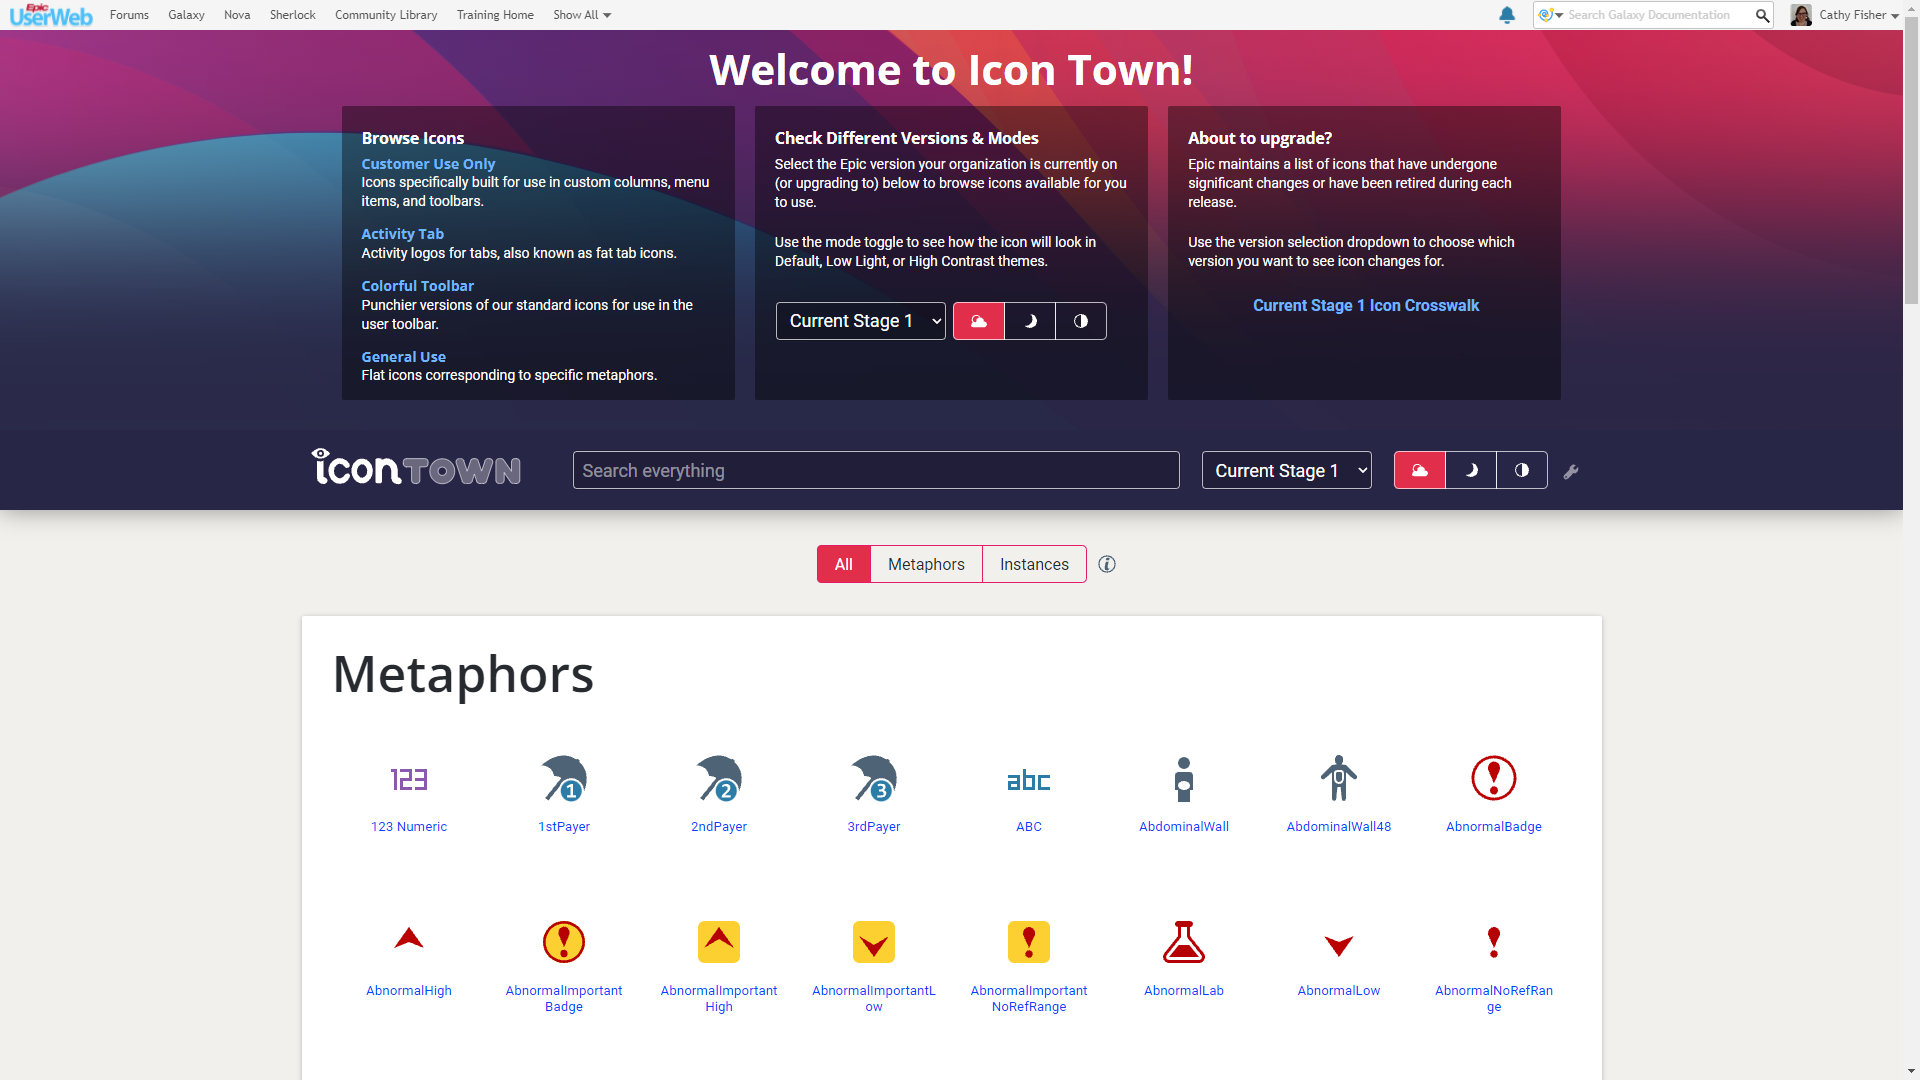Show the info icon beside Instances
This screenshot has width=1920, height=1080.
point(1107,564)
